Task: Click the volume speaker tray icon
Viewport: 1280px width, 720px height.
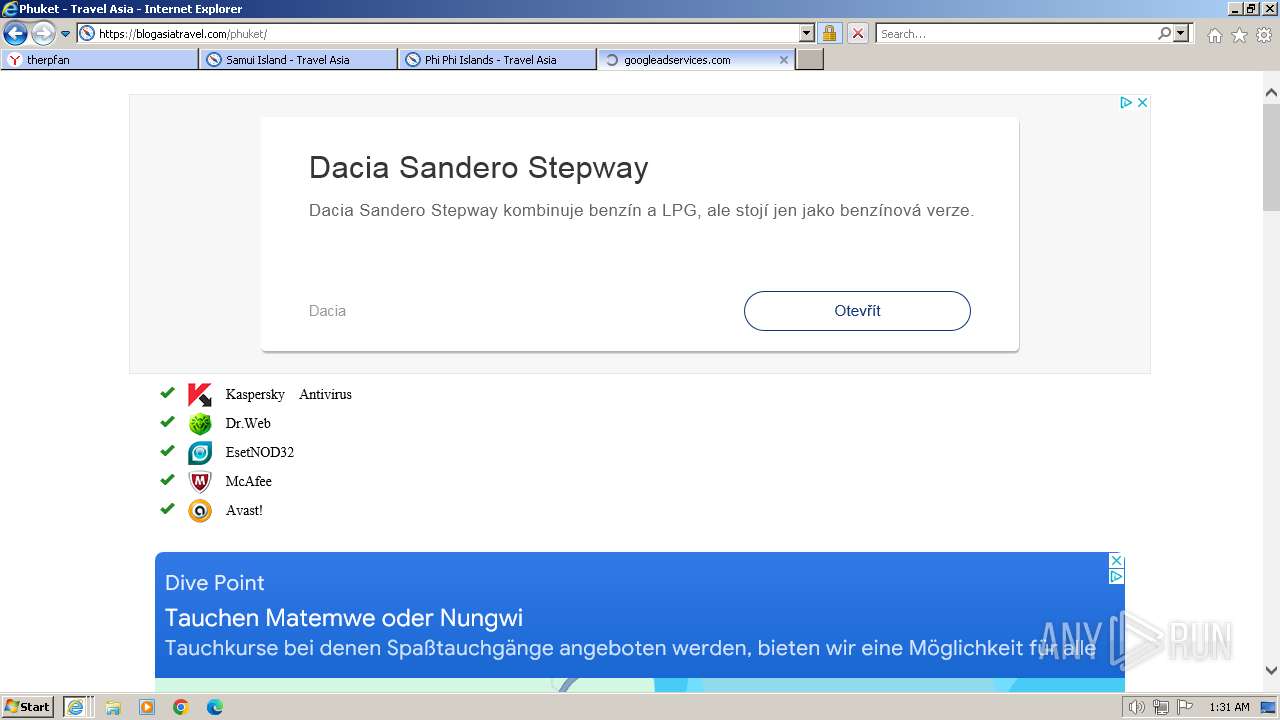Action: point(1136,707)
